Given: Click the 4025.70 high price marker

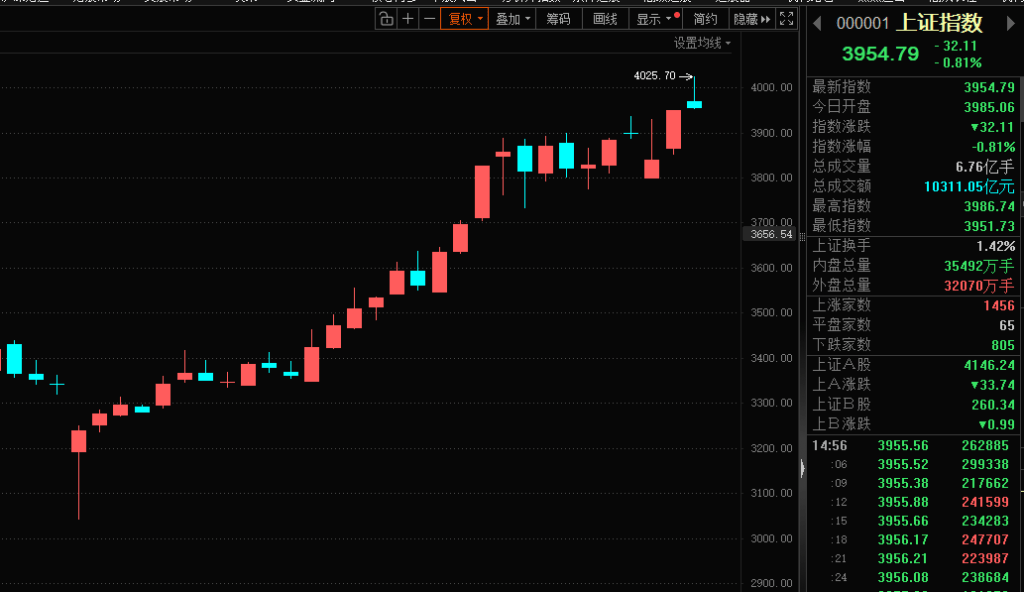Looking at the screenshot, I should point(655,76).
